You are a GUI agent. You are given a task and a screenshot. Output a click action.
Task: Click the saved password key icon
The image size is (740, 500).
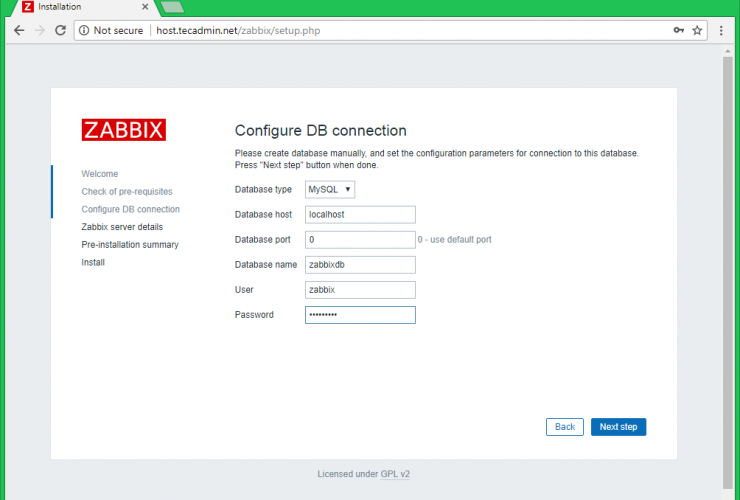pos(679,31)
